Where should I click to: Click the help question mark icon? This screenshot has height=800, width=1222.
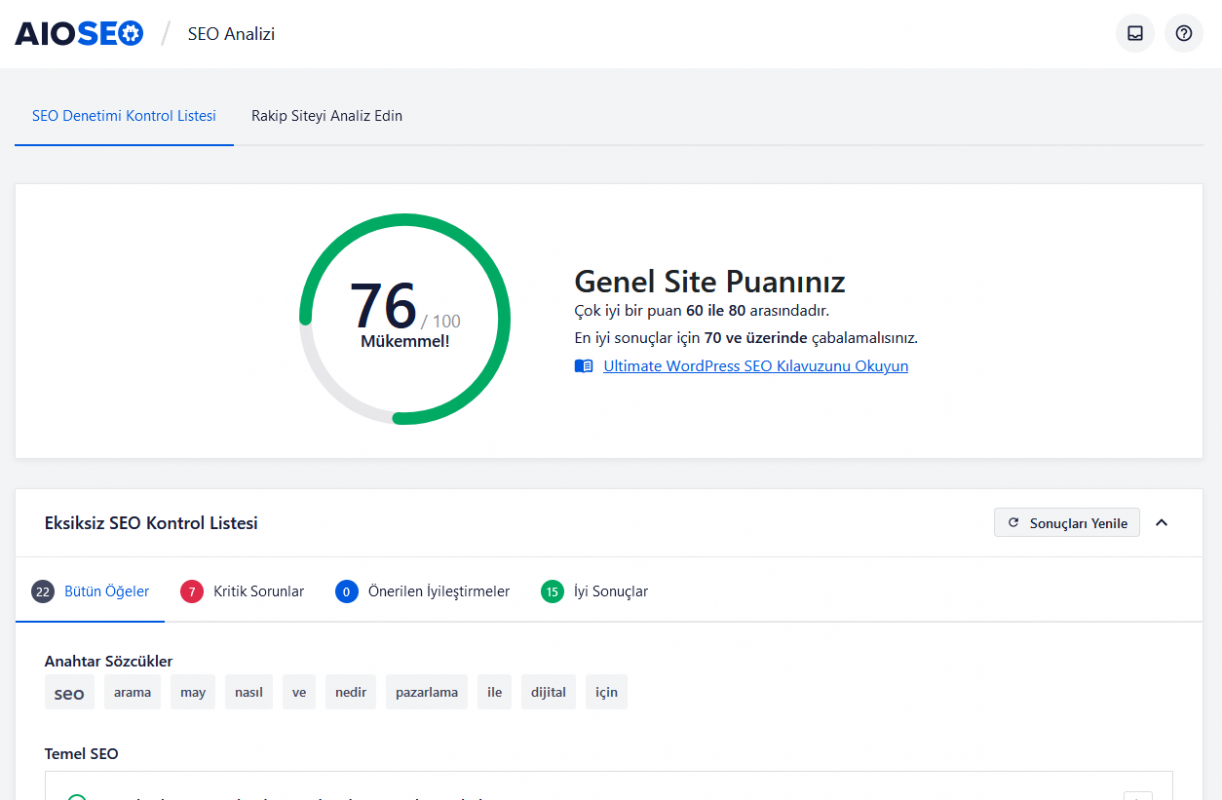point(1183,33)
